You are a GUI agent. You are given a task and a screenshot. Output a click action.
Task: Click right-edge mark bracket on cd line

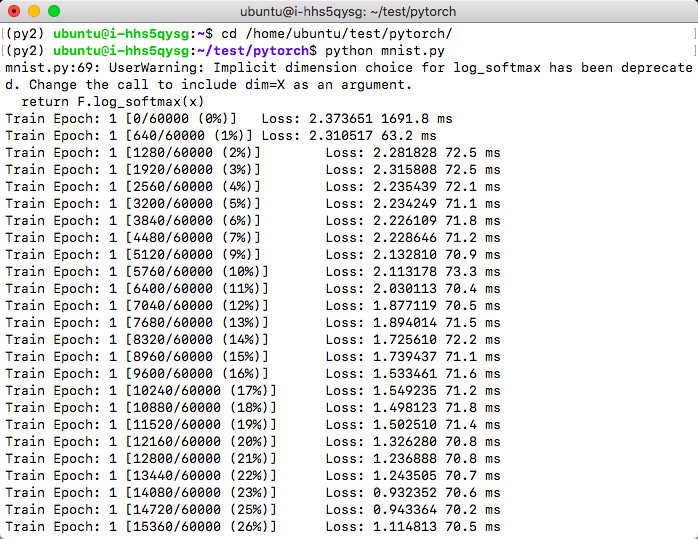693,34
